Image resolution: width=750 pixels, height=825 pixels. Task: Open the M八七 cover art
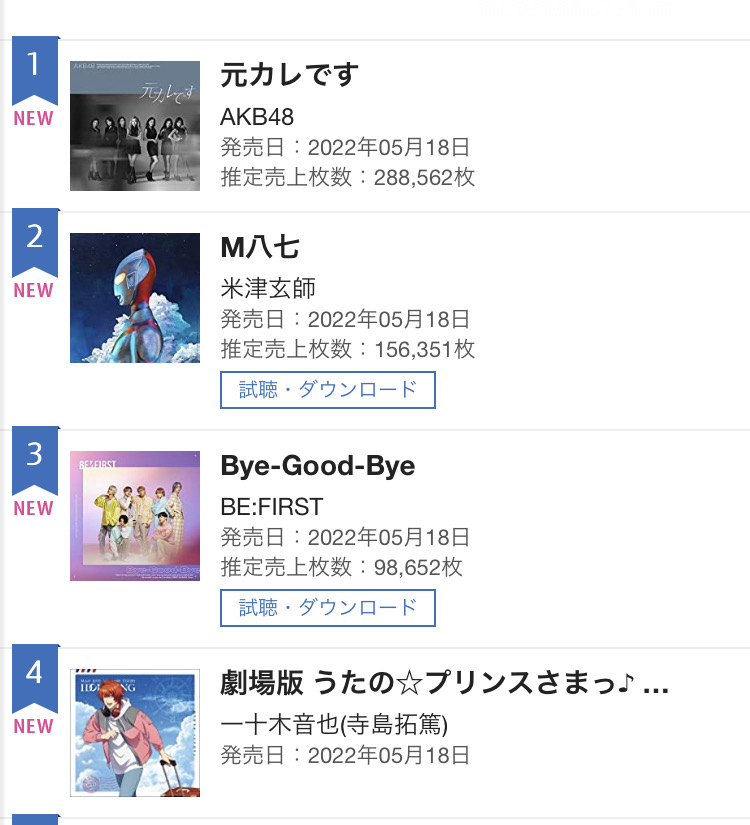[135, 298]
